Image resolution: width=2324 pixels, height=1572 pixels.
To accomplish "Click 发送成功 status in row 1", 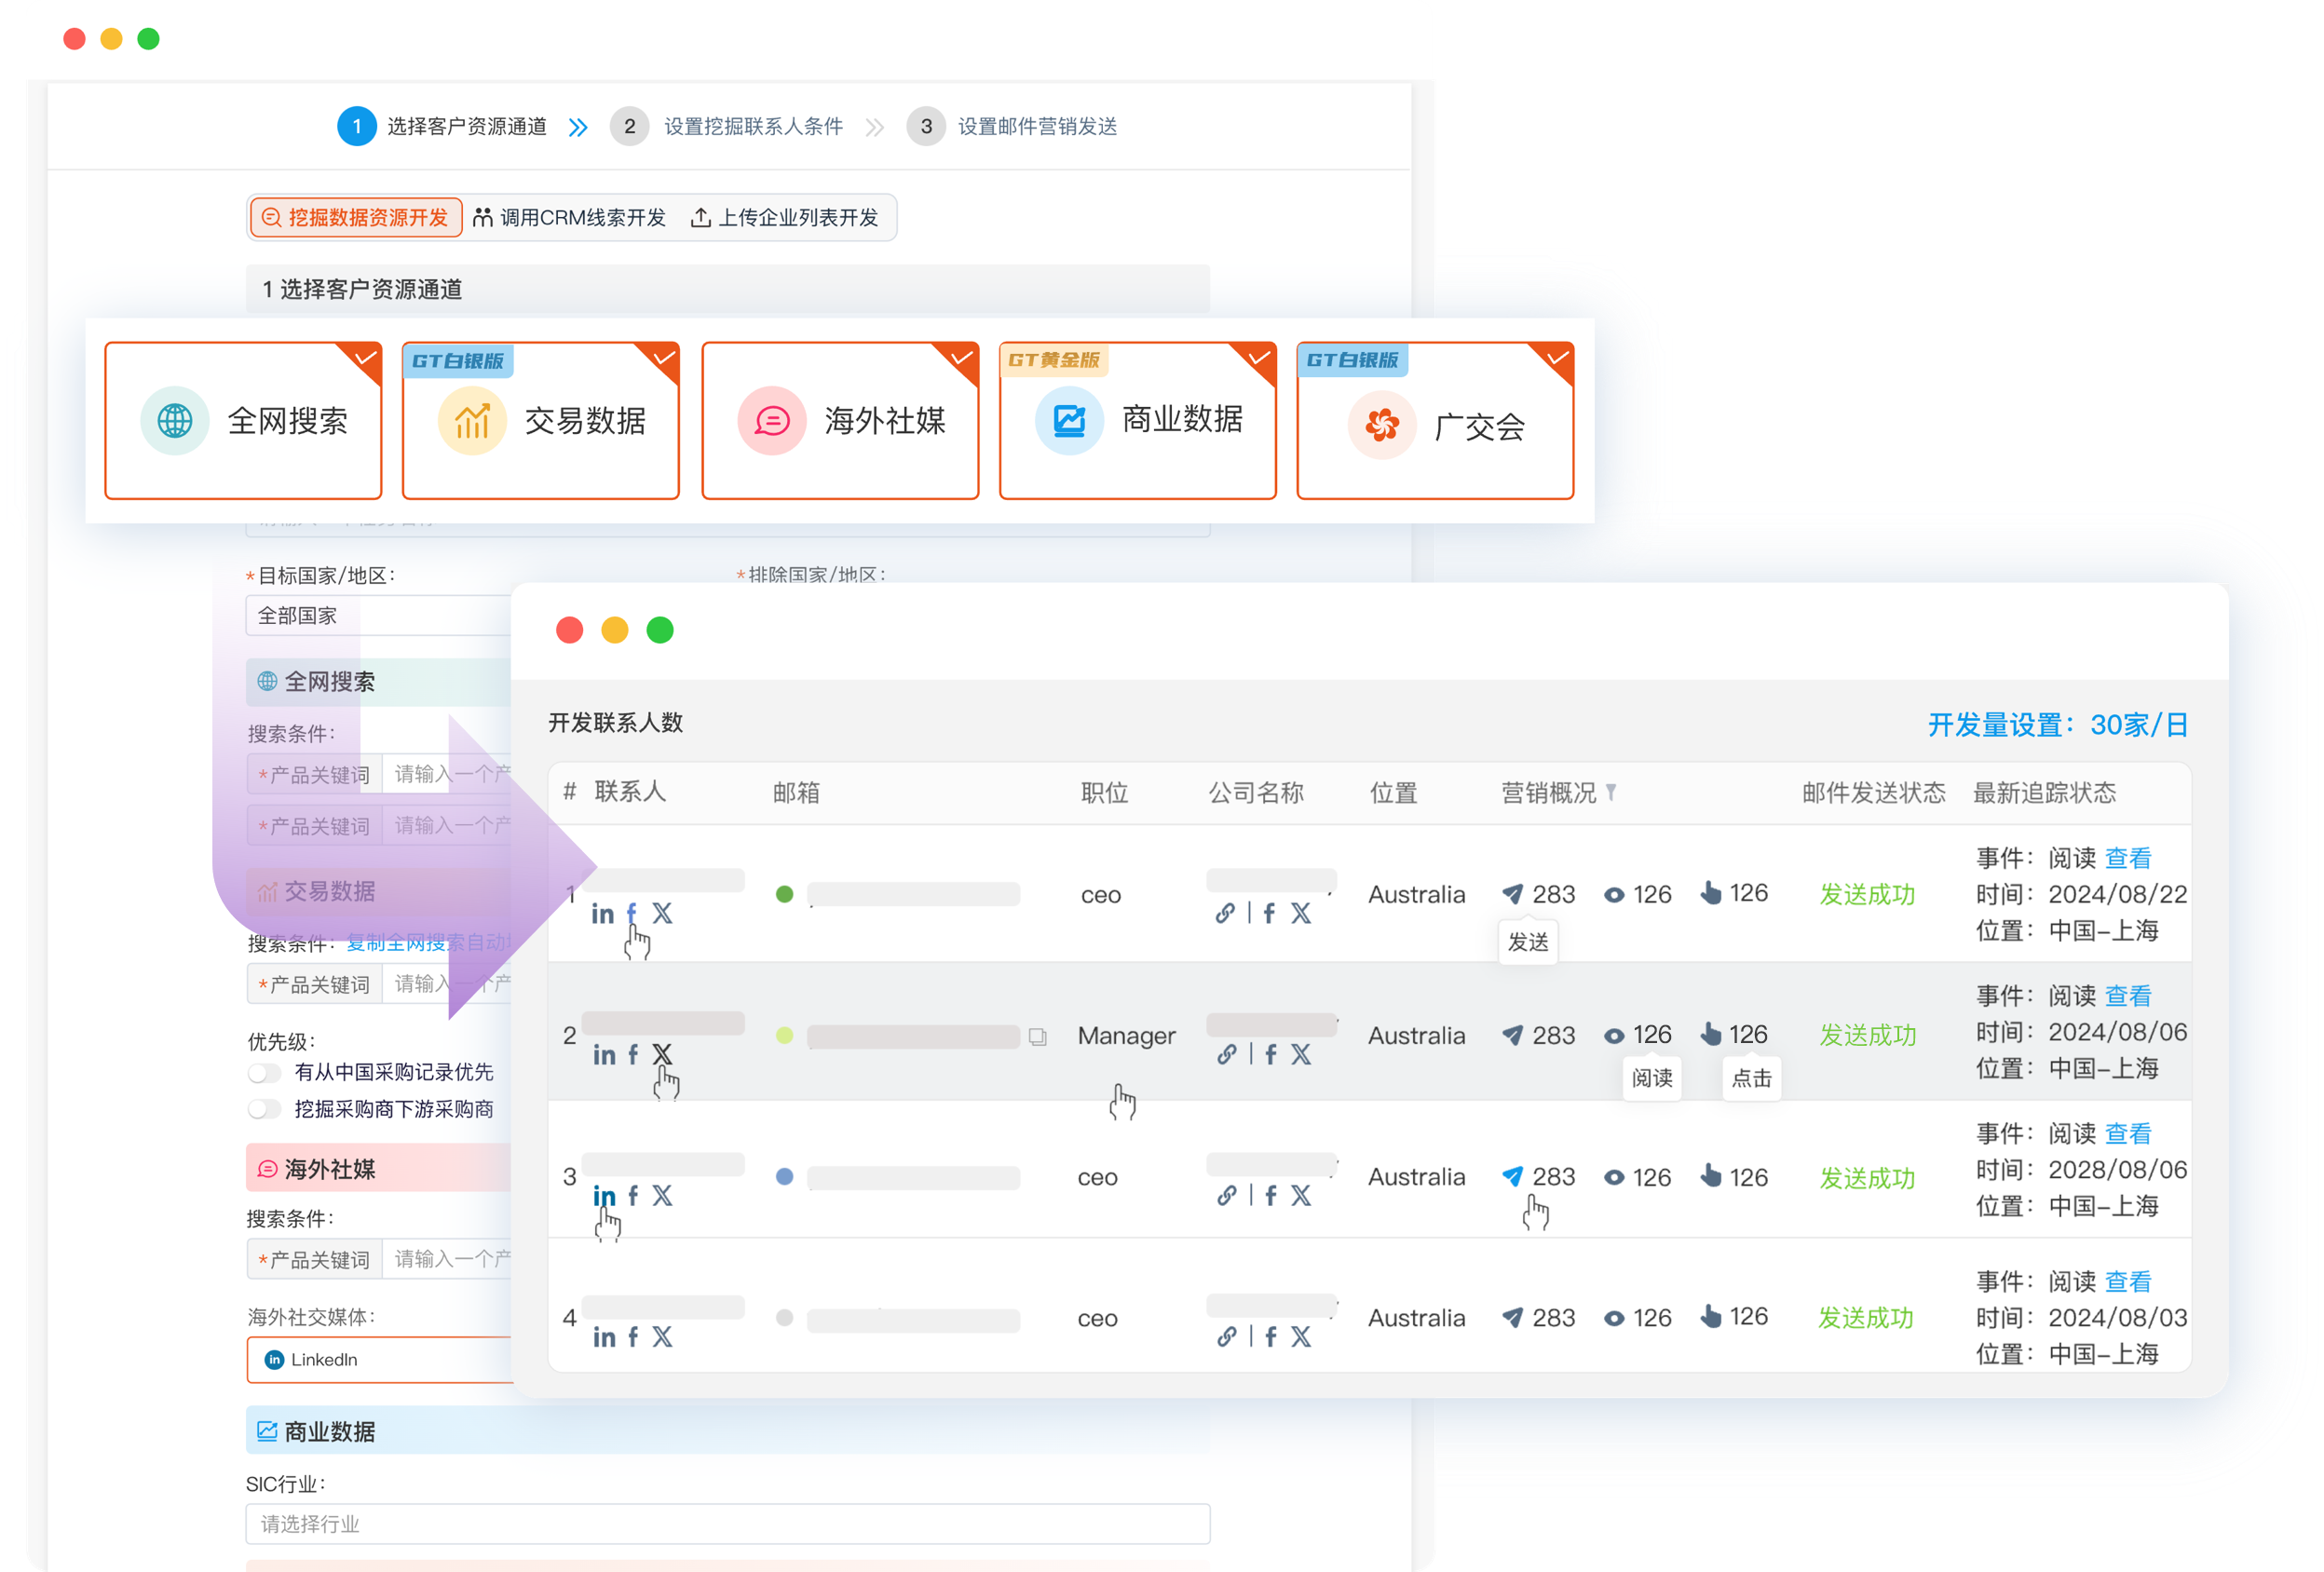I will [1867, 895].
